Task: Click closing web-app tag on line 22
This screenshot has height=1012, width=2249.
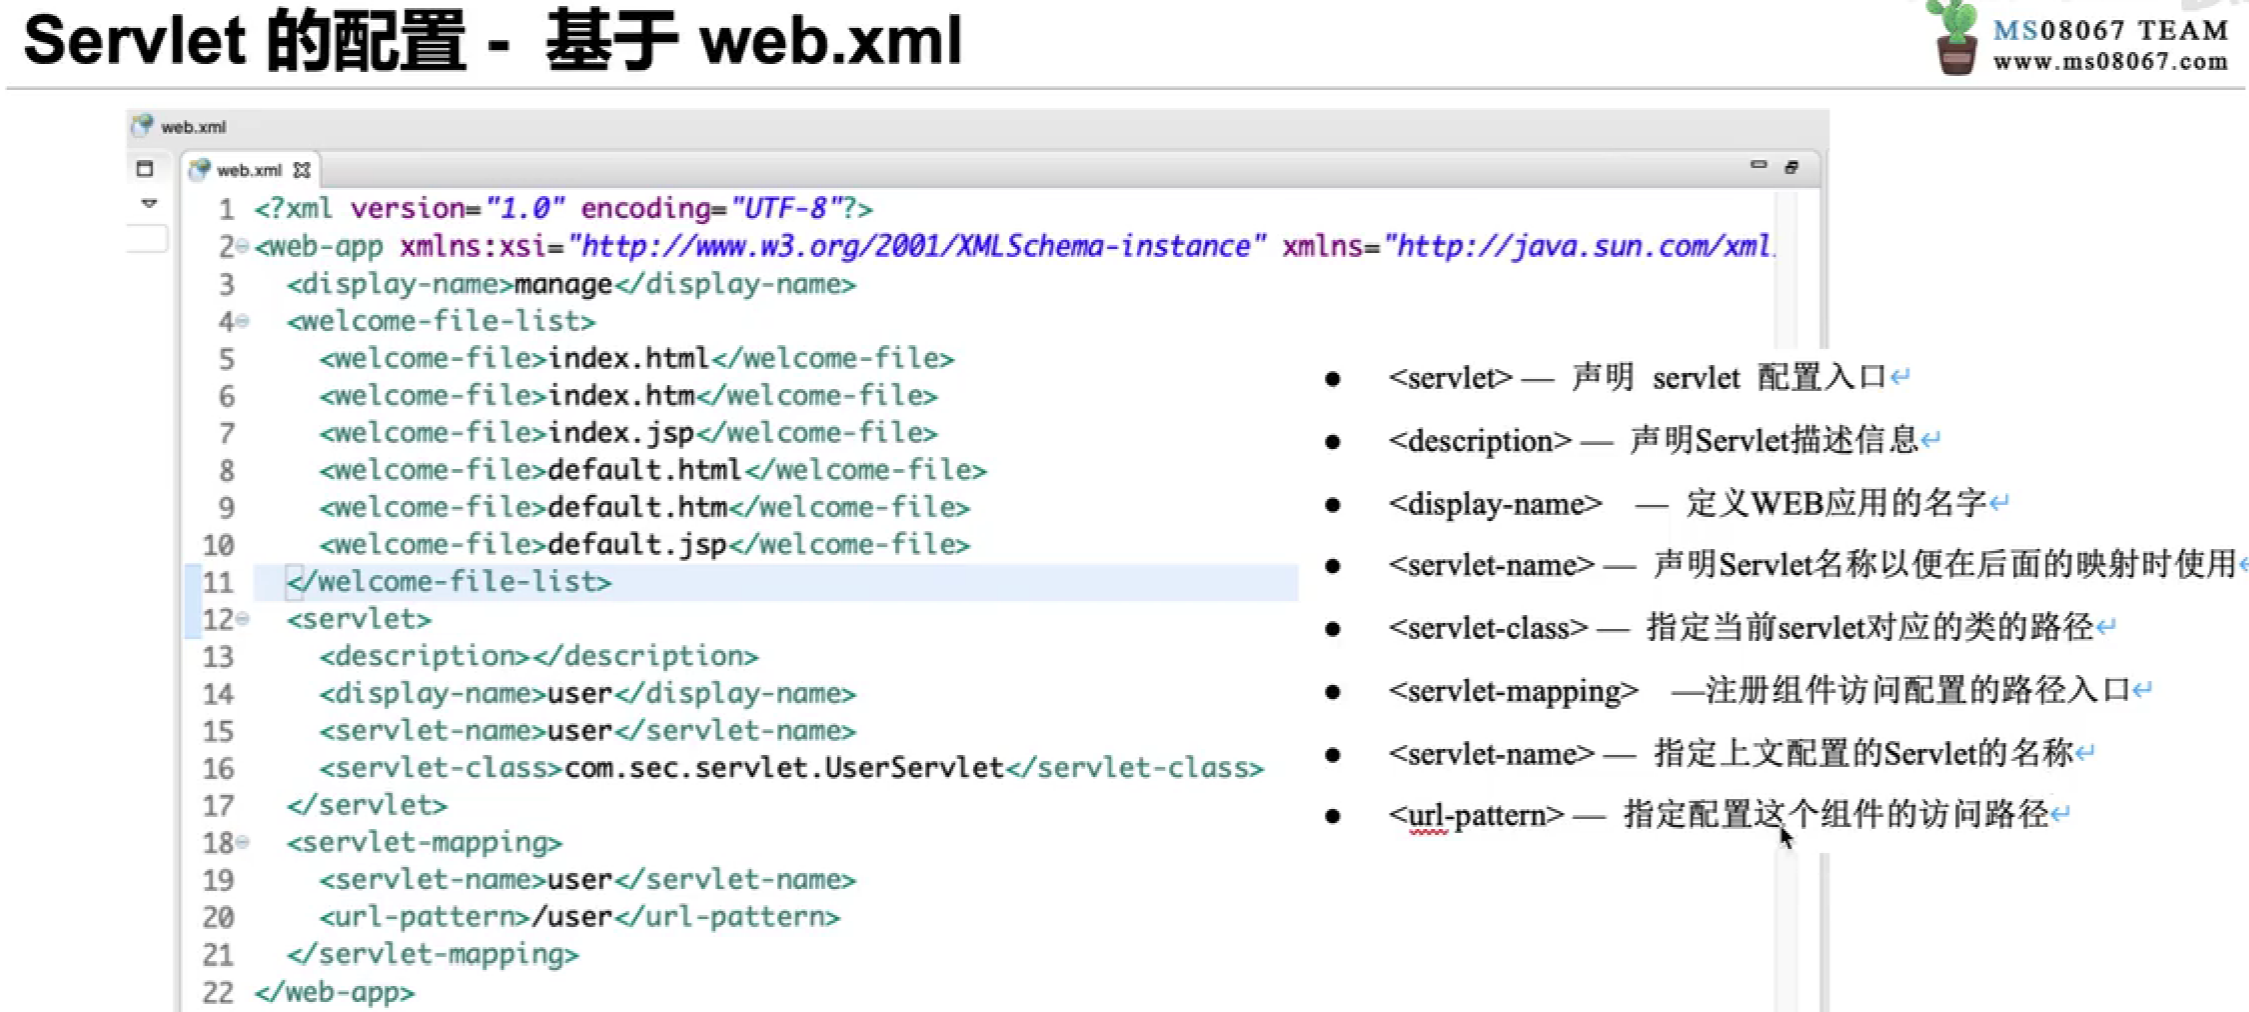Action: click(334, 992)
